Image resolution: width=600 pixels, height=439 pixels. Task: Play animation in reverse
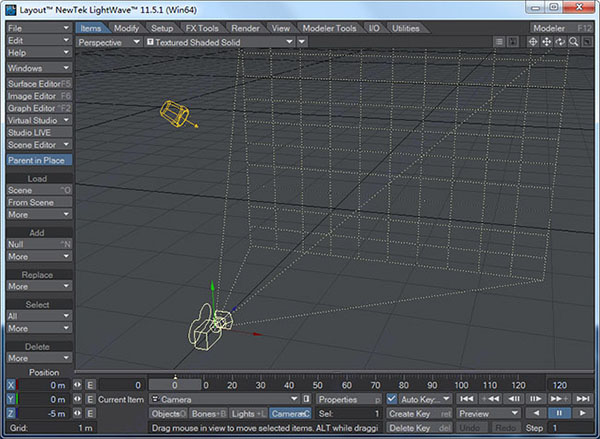pos(536,413)
